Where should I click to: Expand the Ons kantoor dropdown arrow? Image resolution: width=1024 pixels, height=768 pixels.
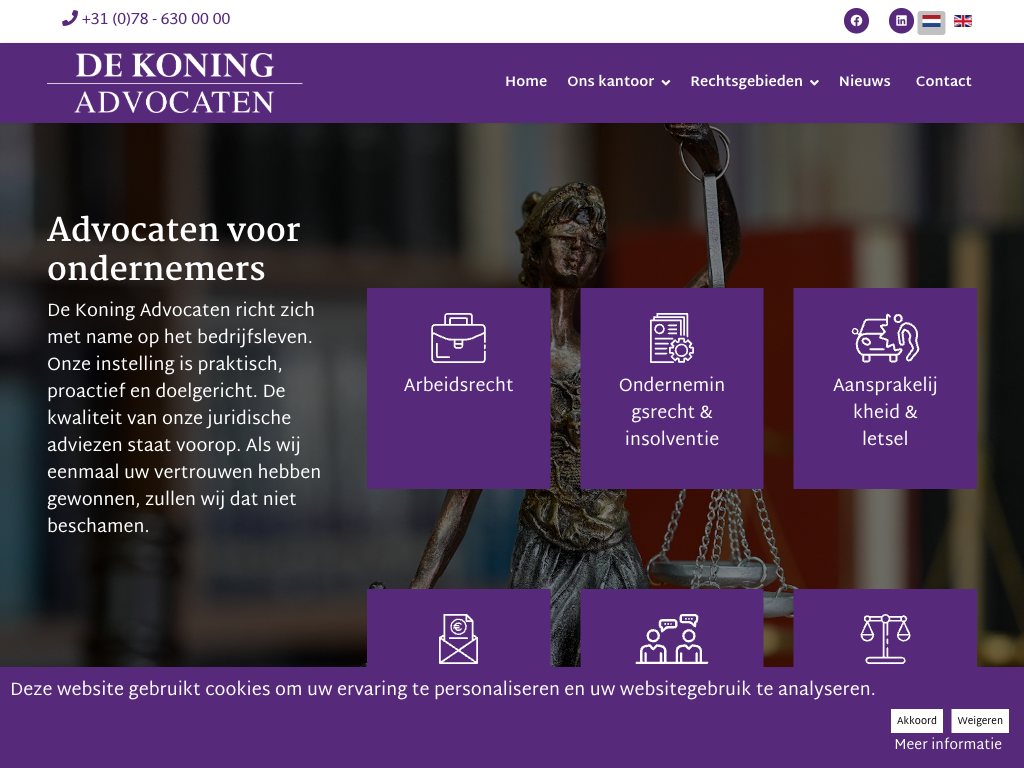(x=665, y=82)
